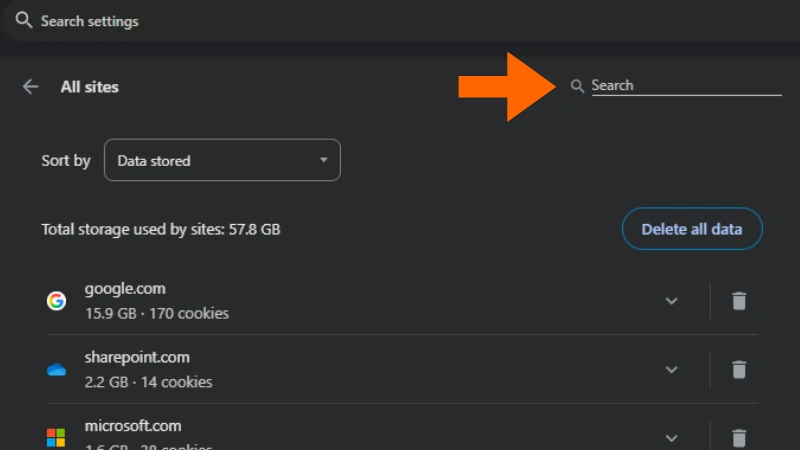This screenshot has height=450, width=800.
Task: Expand the microsoft.com details chevron
Action: pos(672,437)
